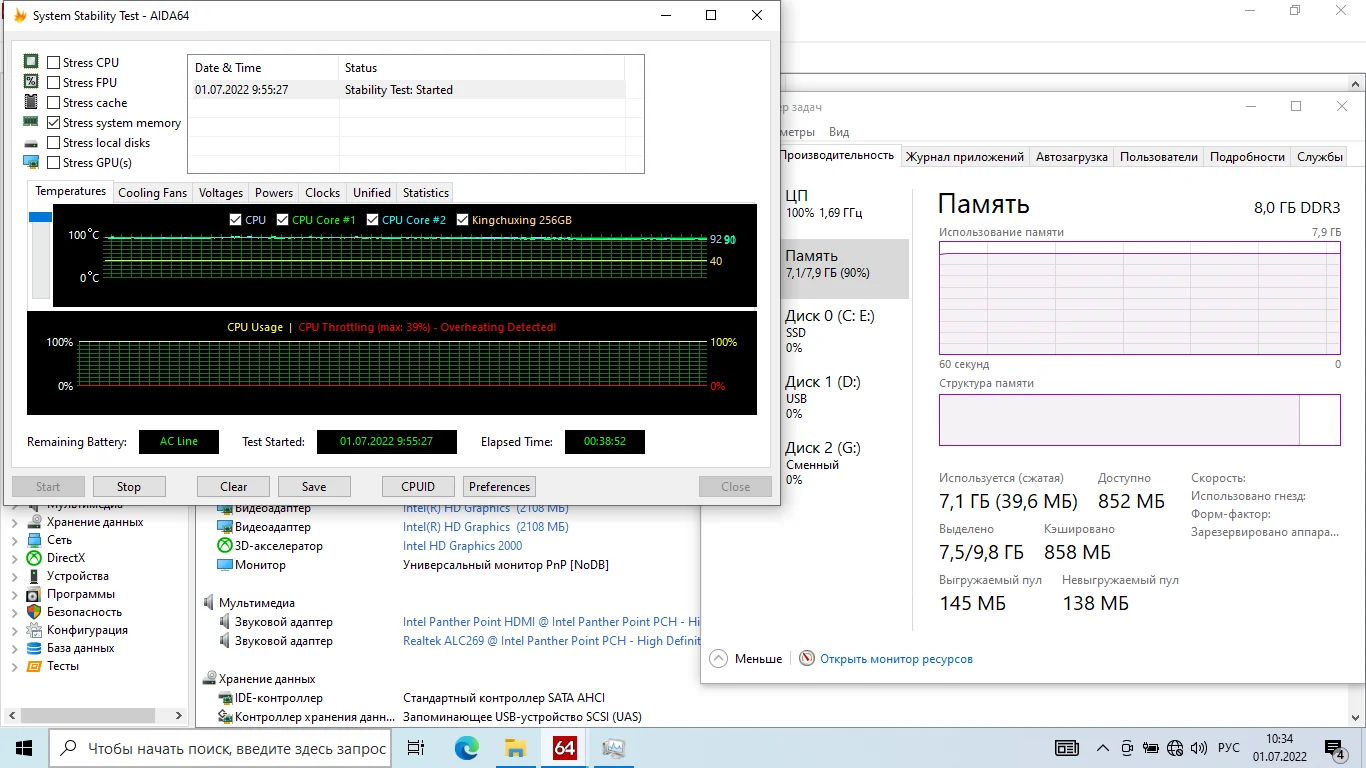Click the Save button

coord(314,487)
